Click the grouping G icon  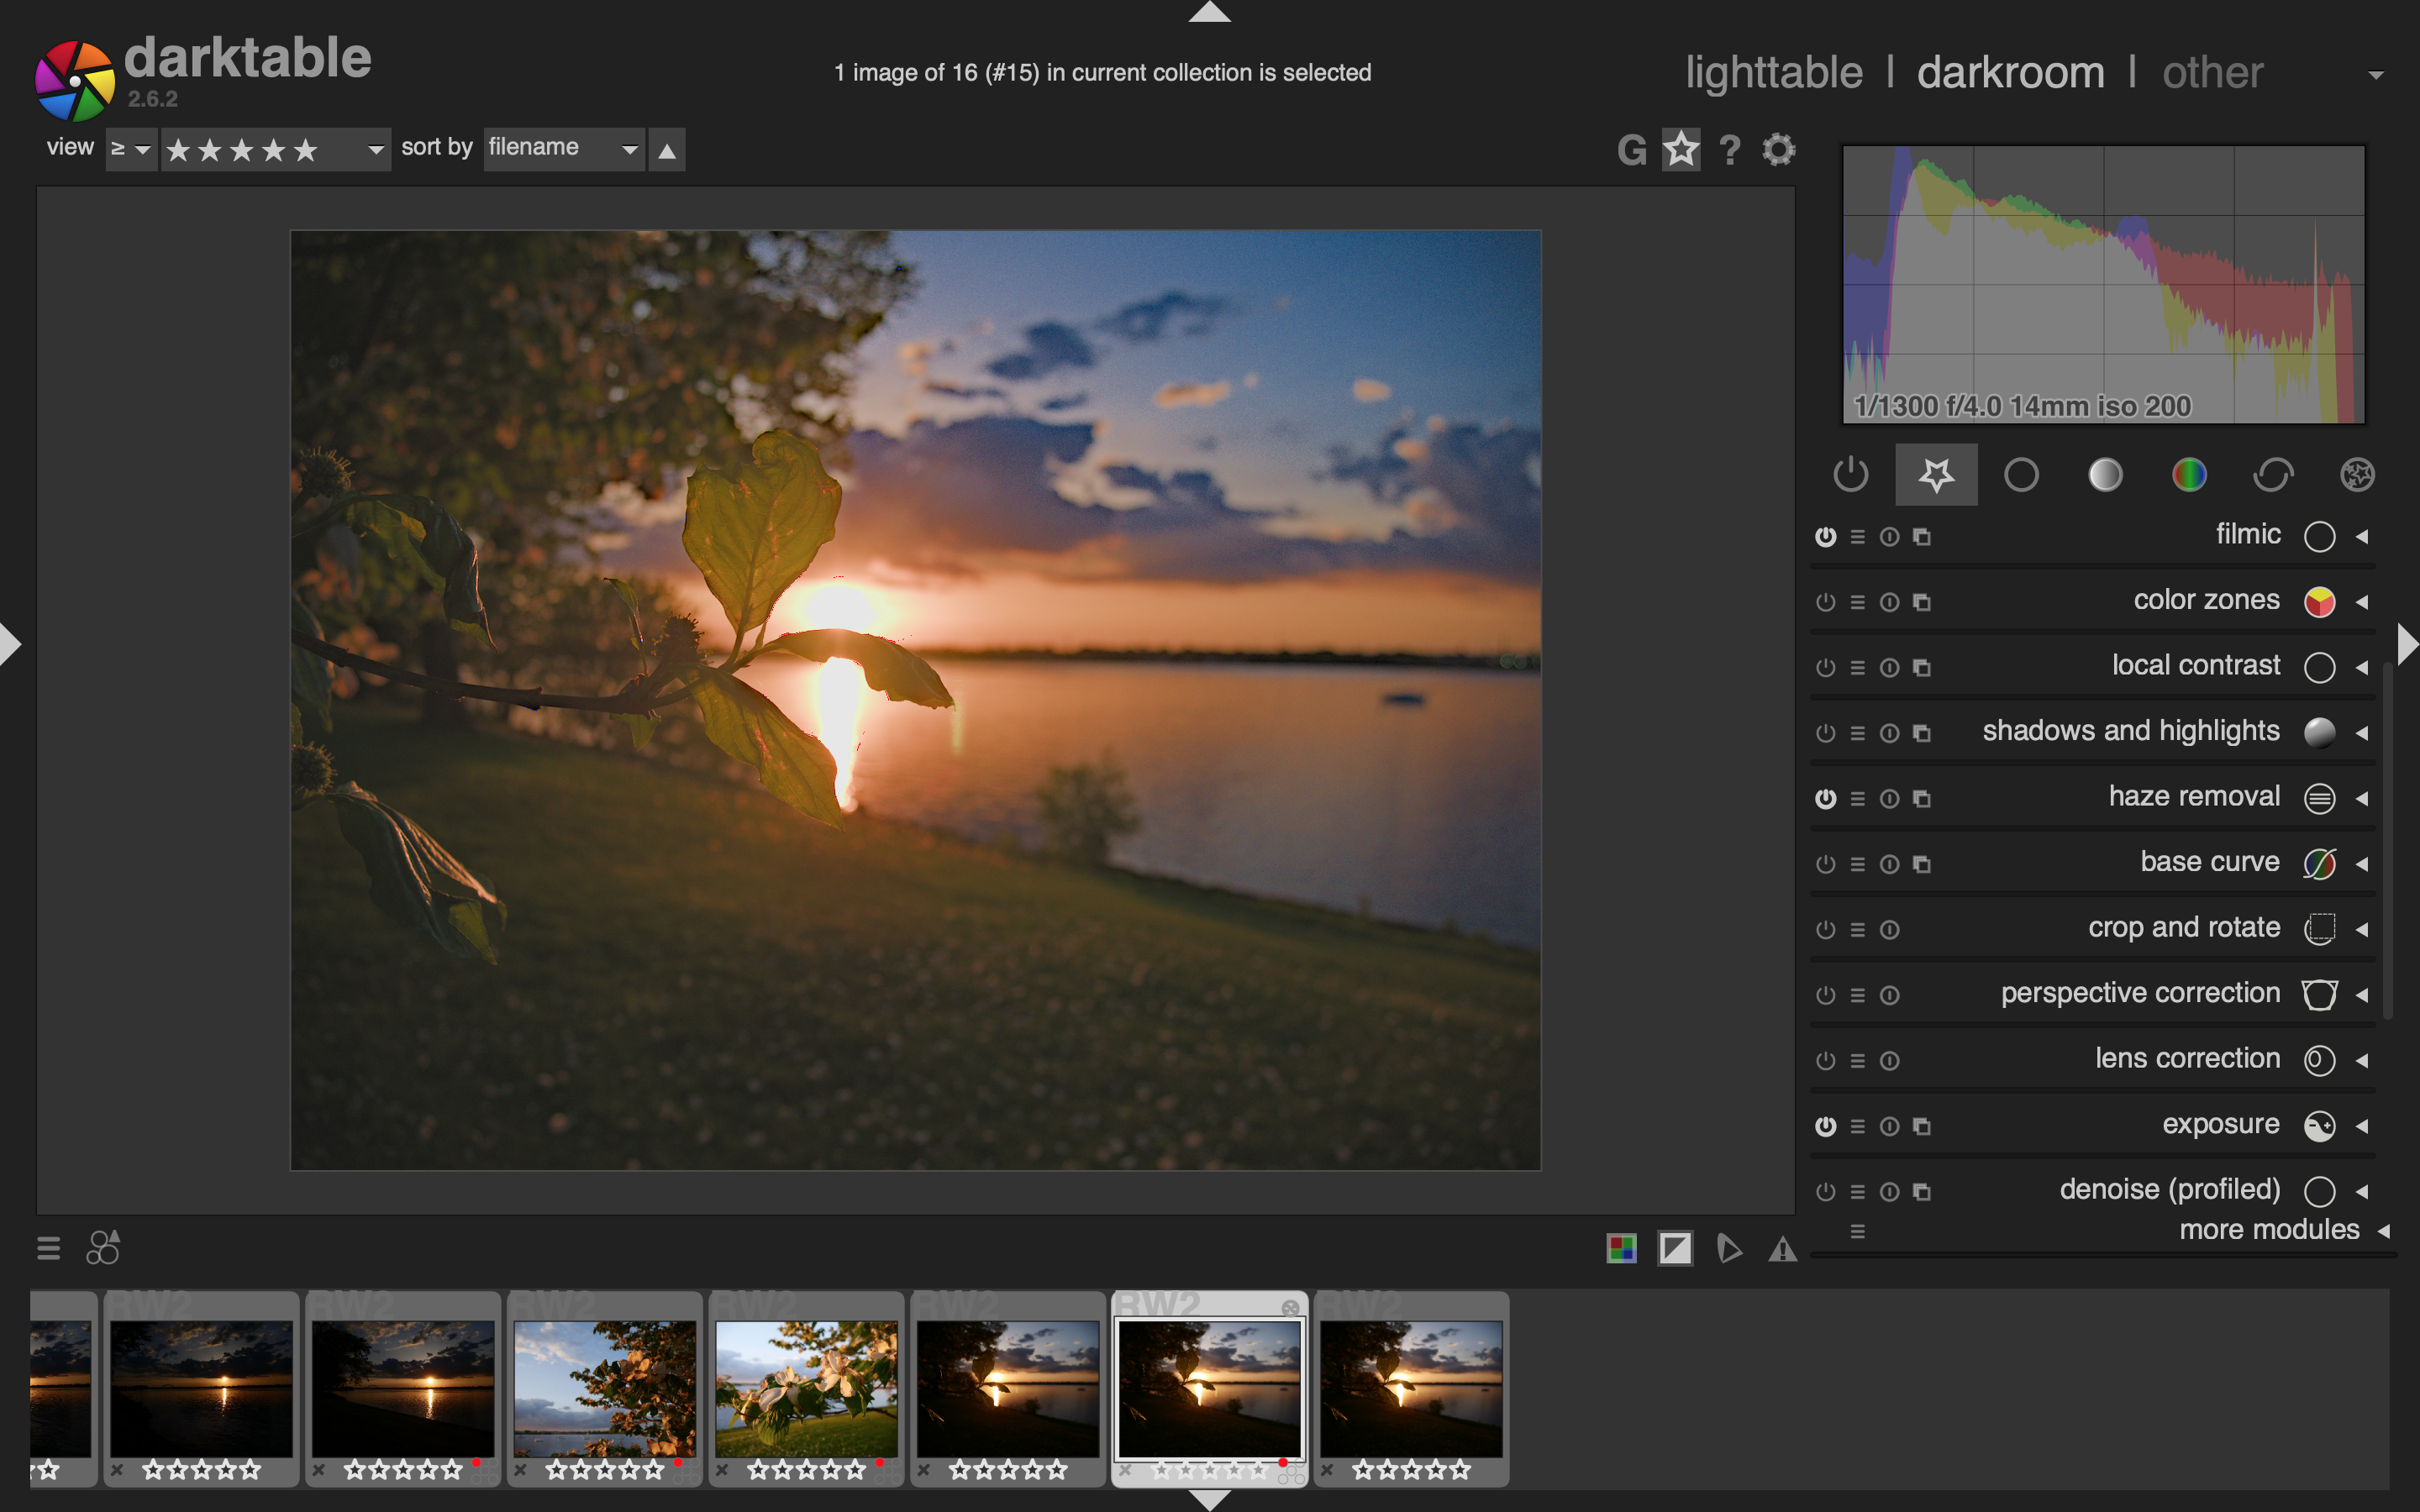[1631, 150]
